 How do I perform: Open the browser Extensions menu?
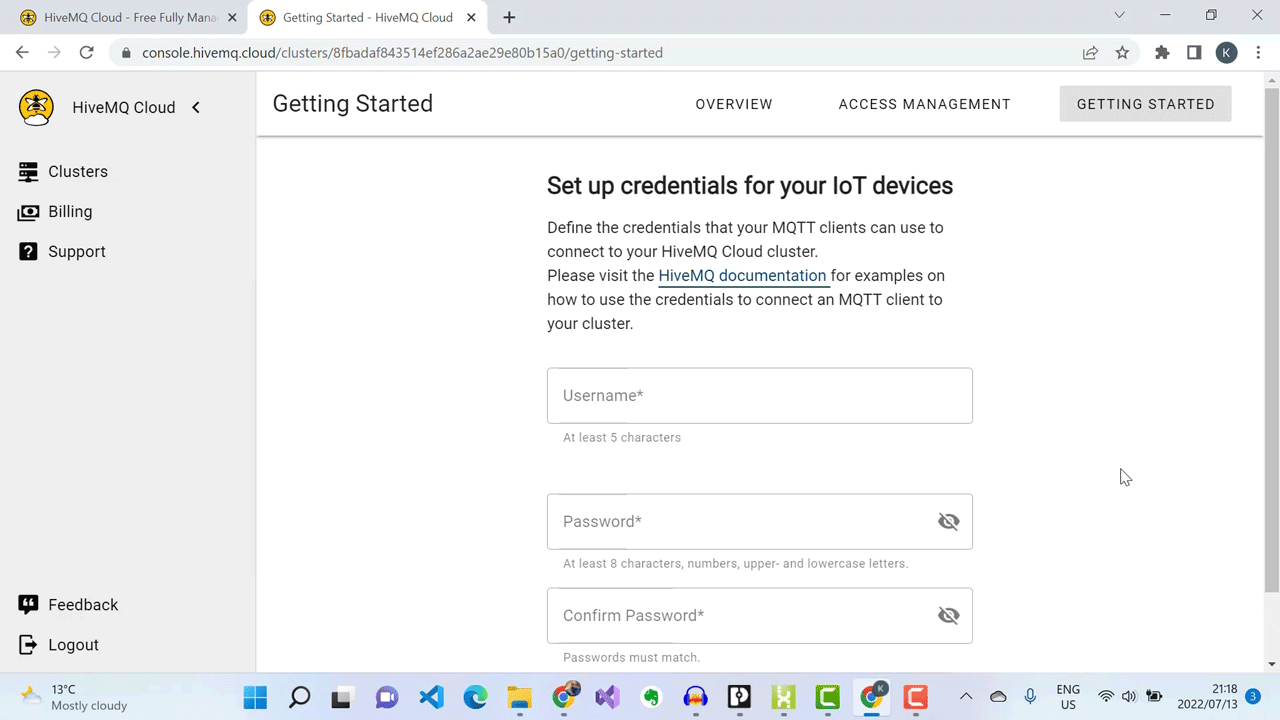click(x=1162, y=53)
